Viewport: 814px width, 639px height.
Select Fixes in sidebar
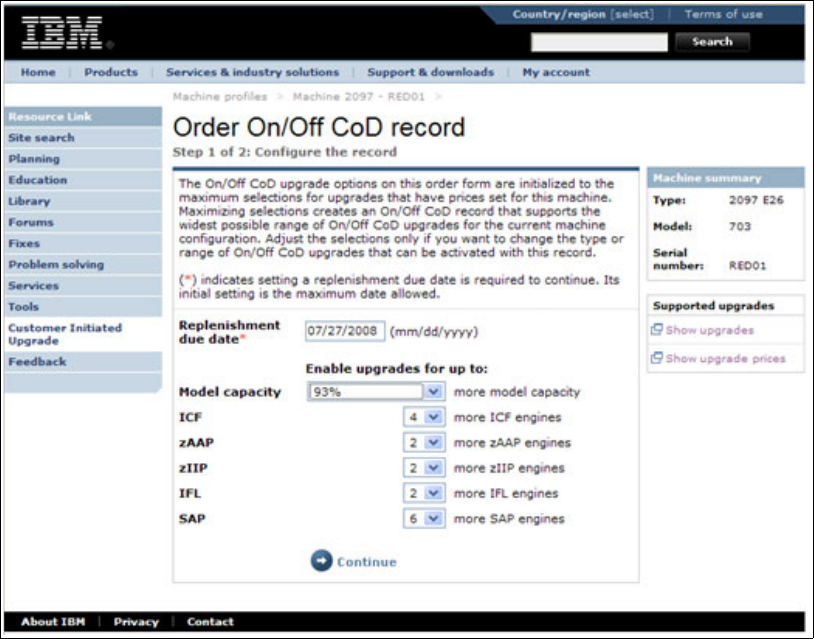point(83,243)
